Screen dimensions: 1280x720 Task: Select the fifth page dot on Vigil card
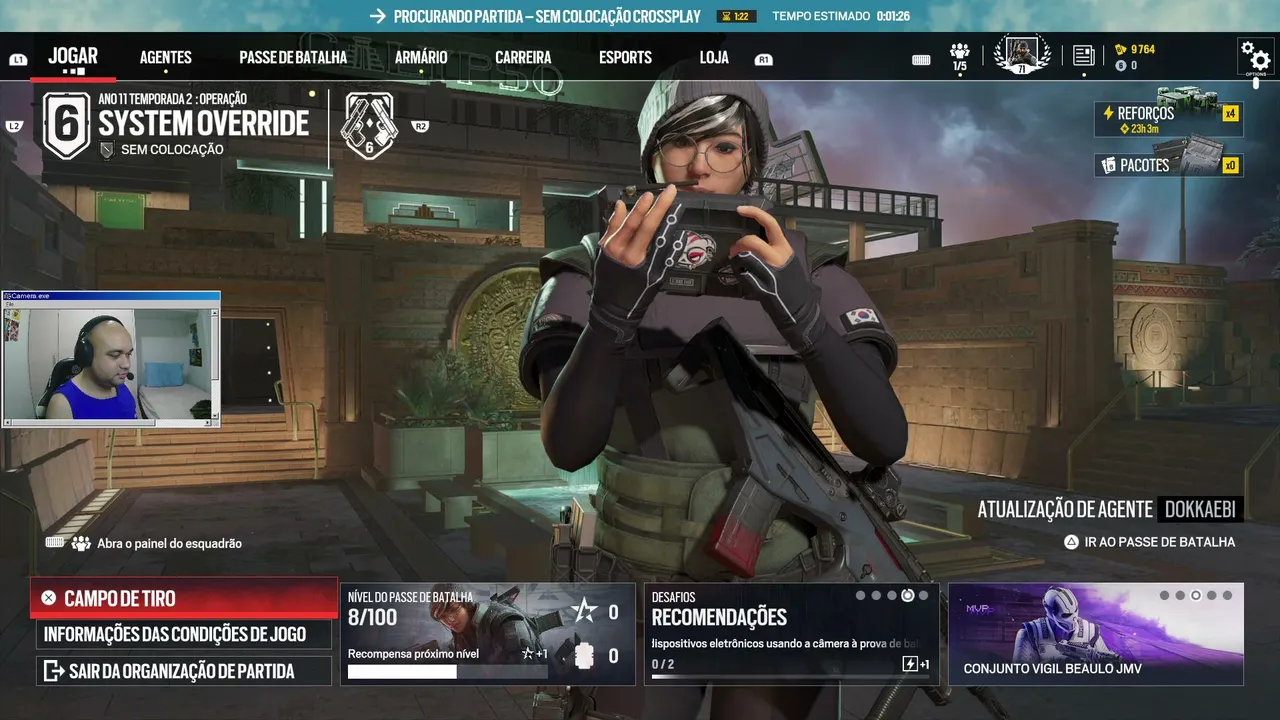(1227, 595)
